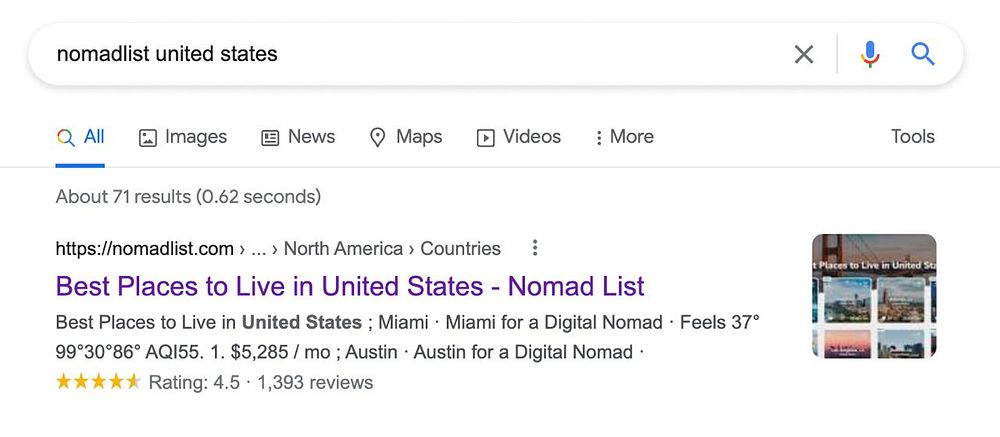The height and width of the screenshot is (437, 1000).
Task: Clear the search query with X icon
Action: pos(804,55)
